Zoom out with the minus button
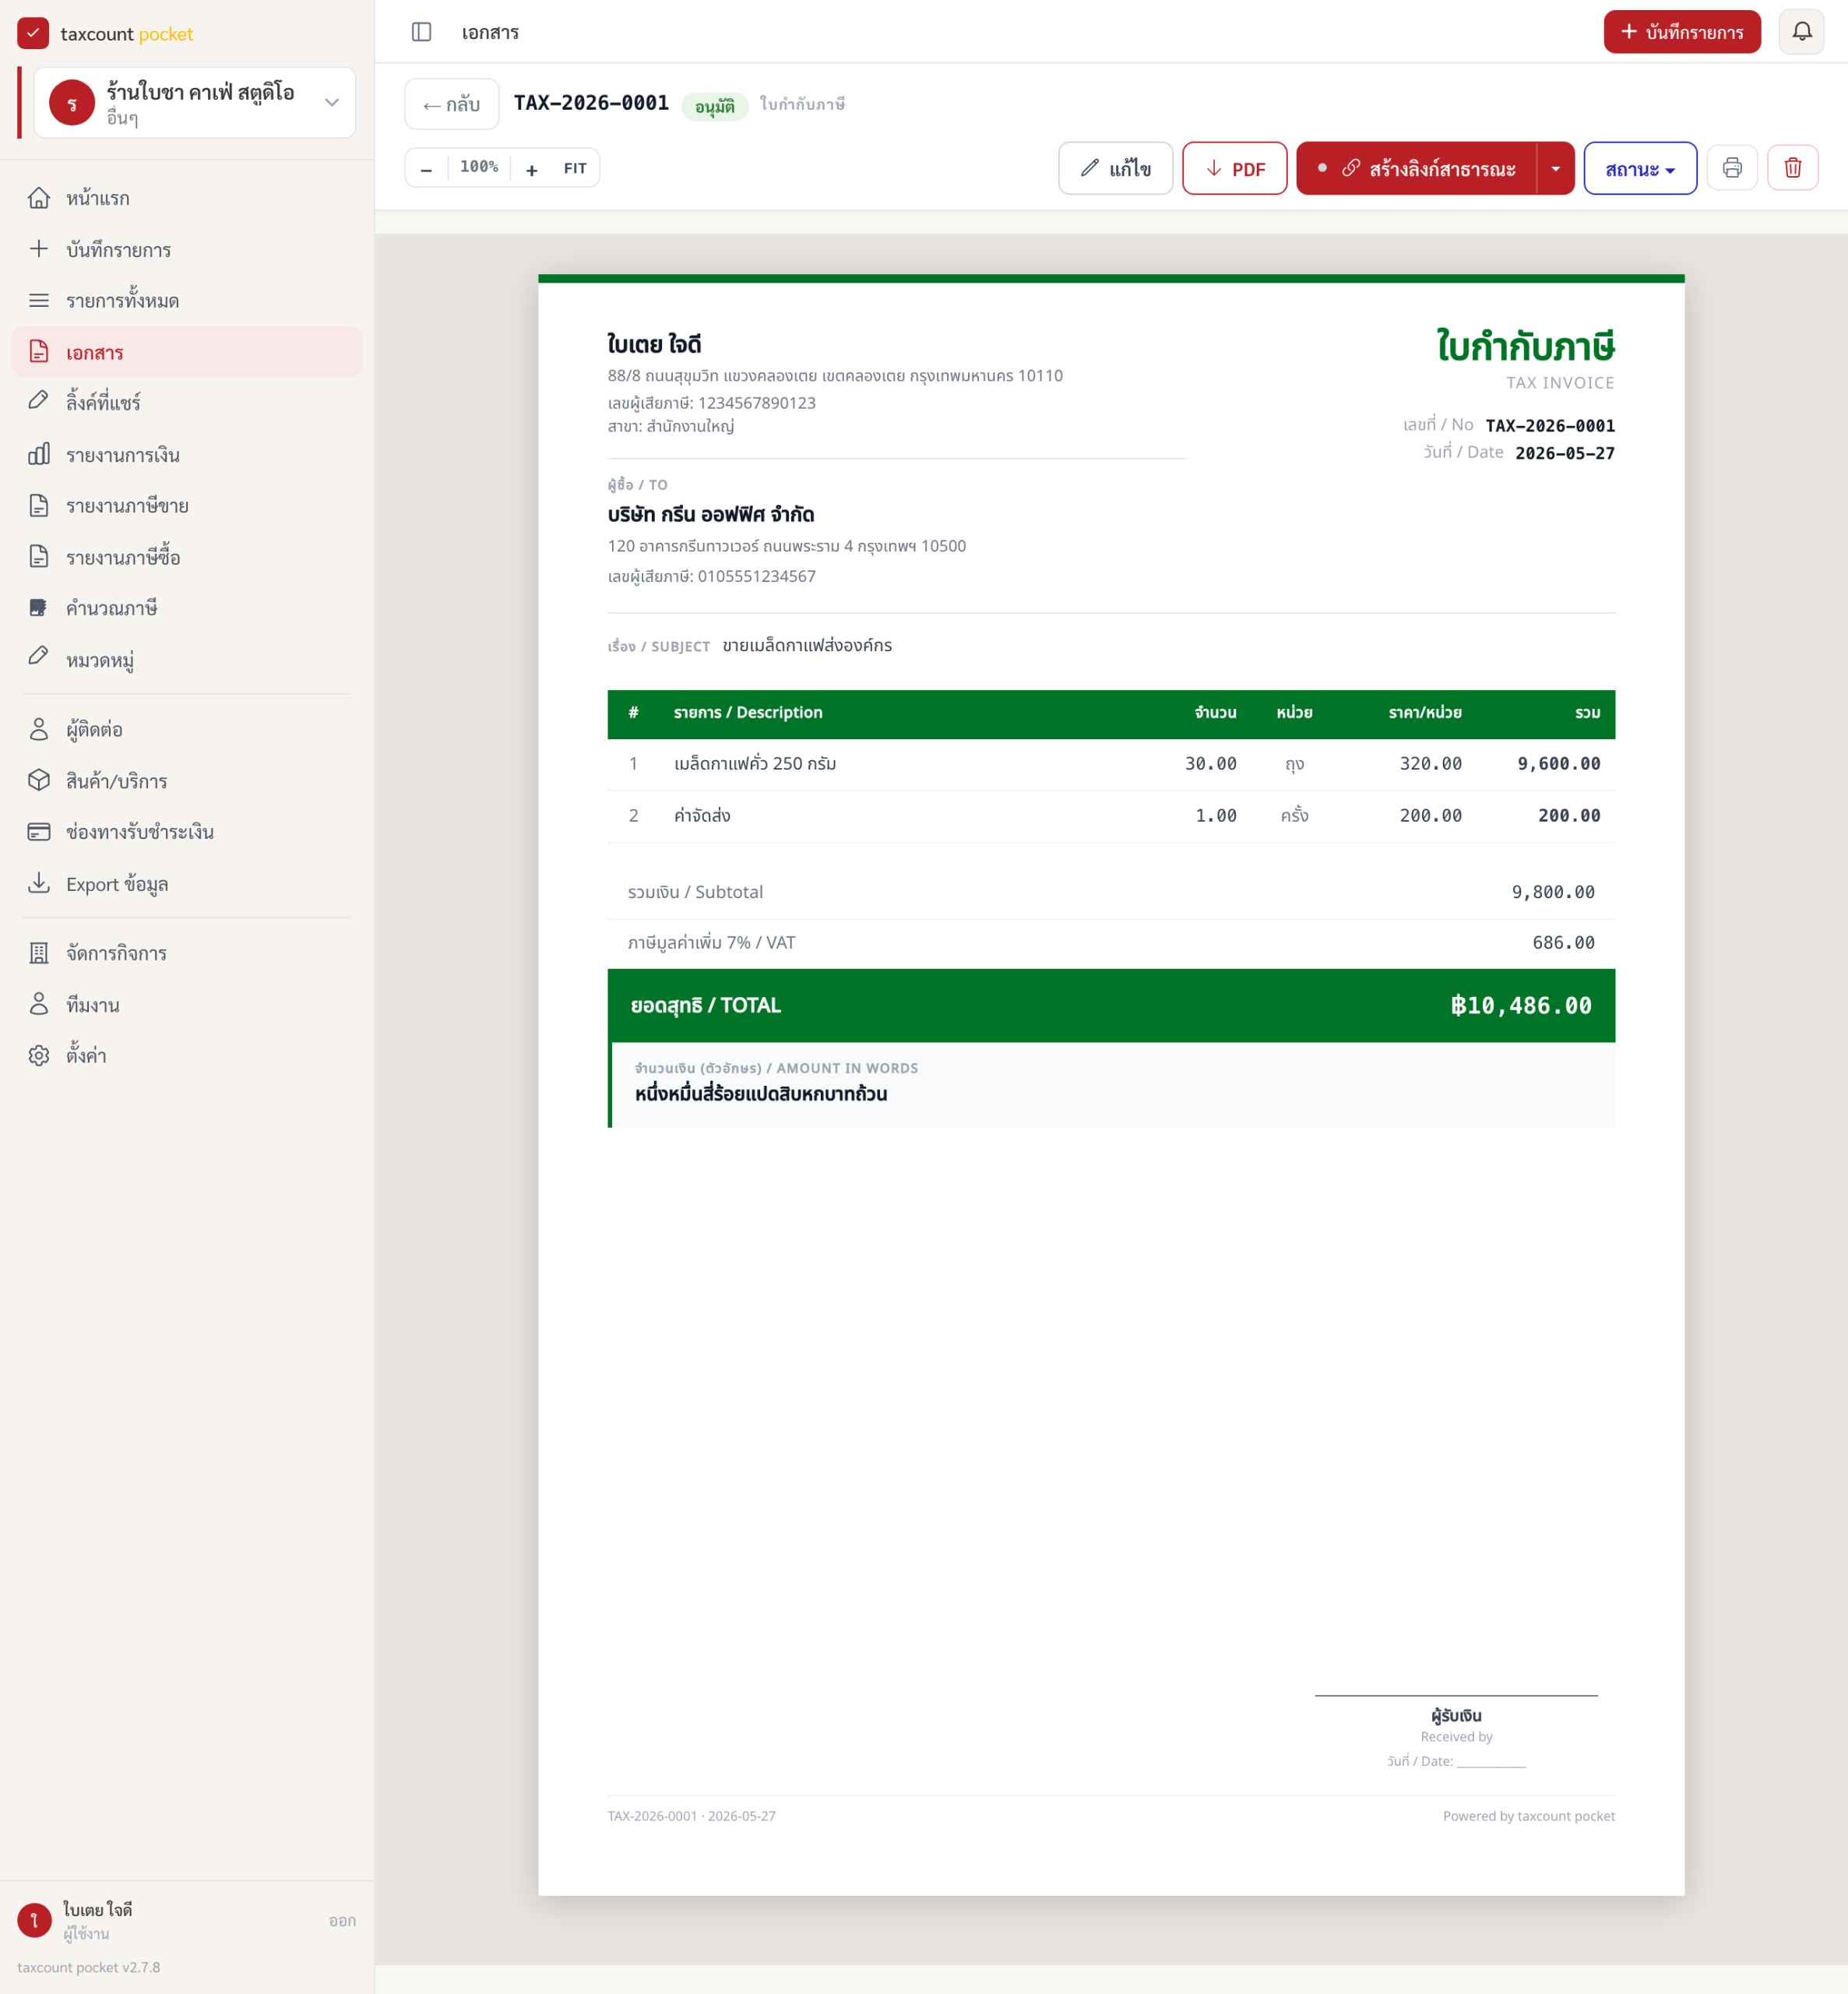 427,168
